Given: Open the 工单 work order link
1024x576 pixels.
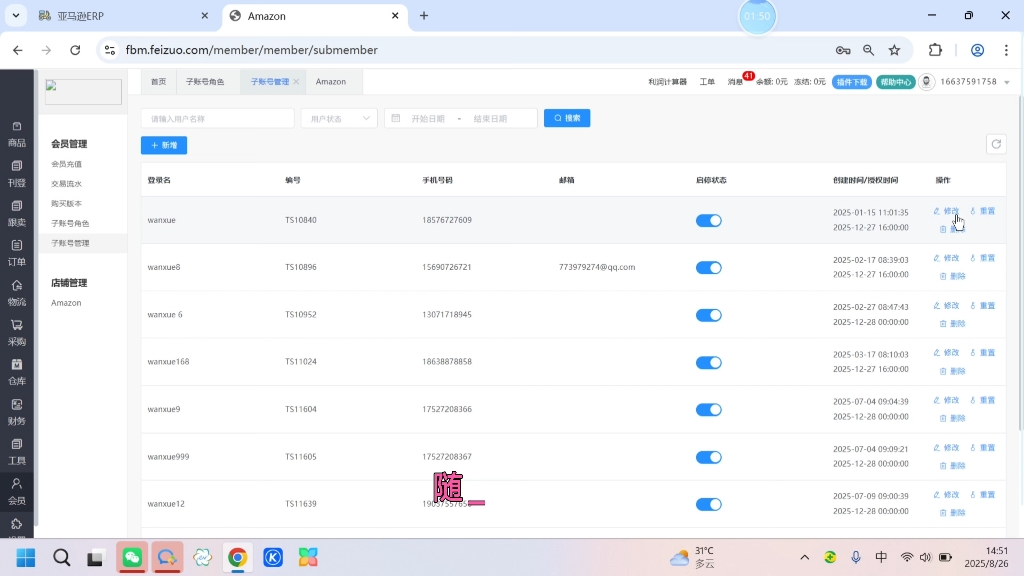Looking at the screenshot, I should pyautogui.click(x=707, y=82).
